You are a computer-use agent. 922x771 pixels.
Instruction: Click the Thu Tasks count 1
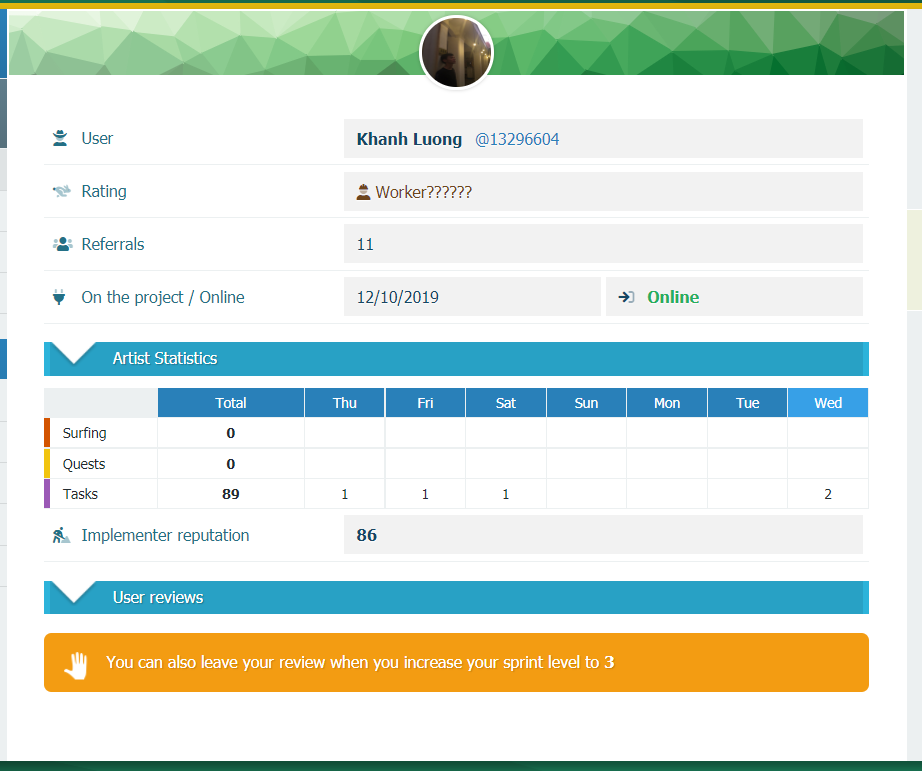coord(345,494)
